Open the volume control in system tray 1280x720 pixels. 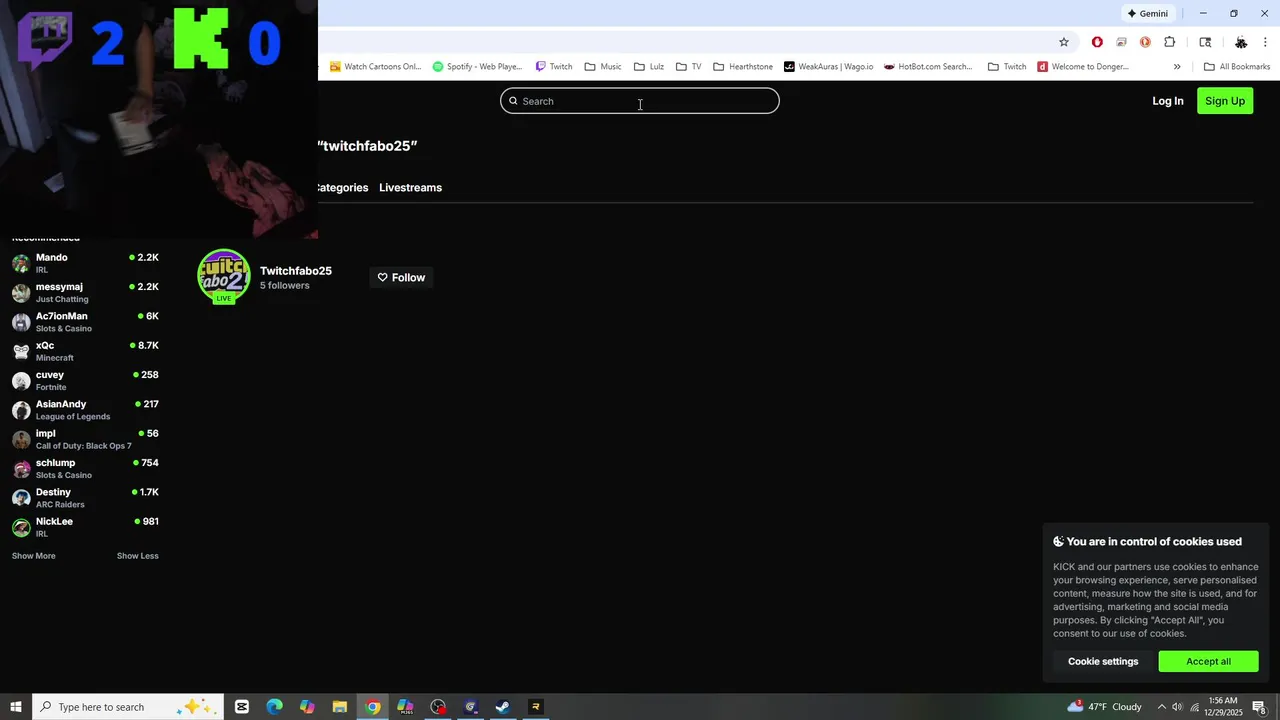[1178, 707]
